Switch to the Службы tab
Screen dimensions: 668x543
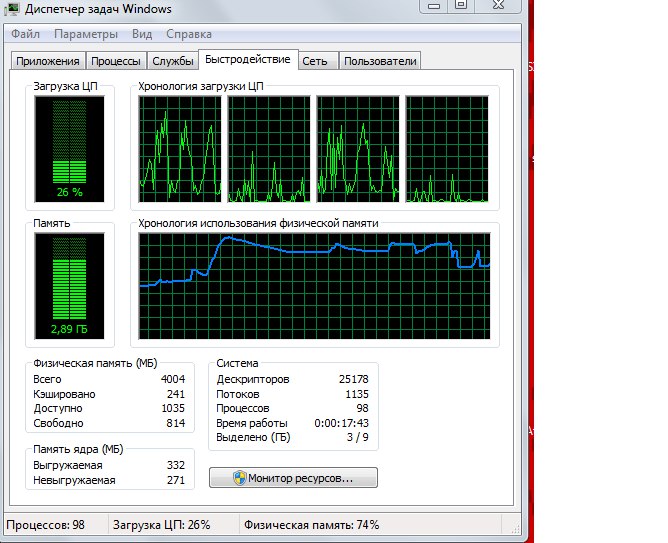coord(173,61)
